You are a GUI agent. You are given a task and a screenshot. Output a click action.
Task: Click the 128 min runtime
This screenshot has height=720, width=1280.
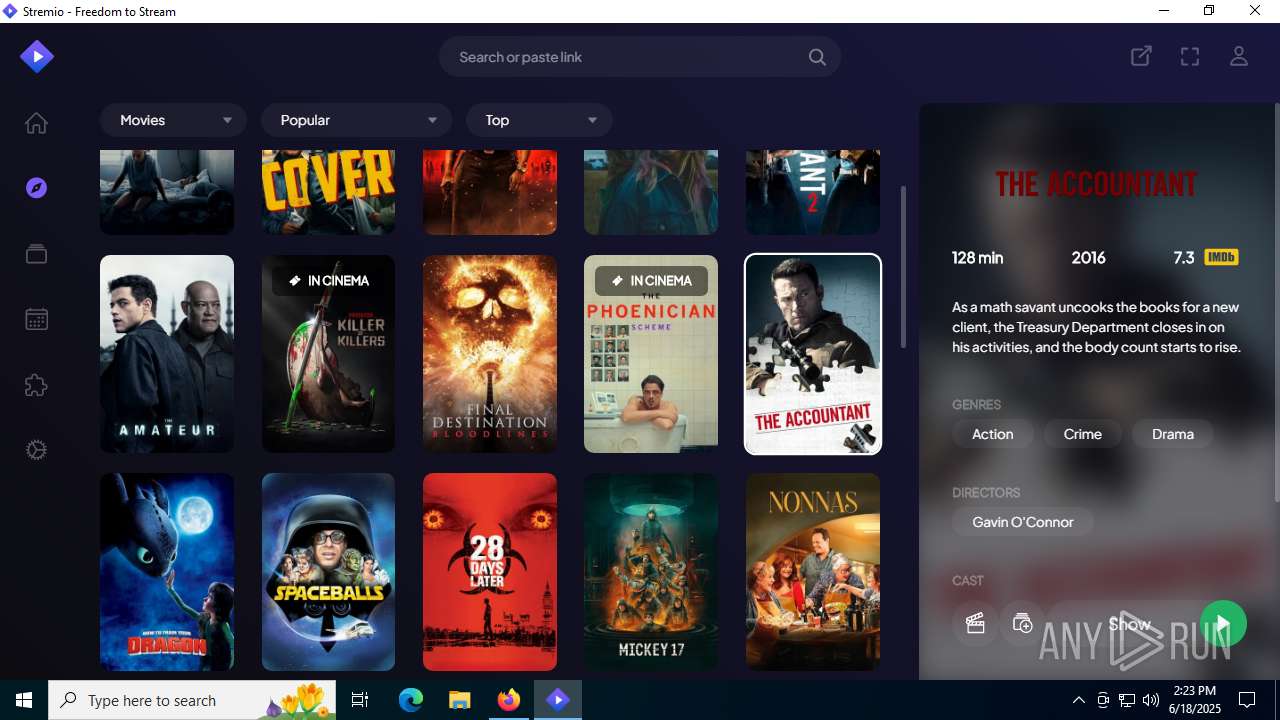tap(977, 257)
